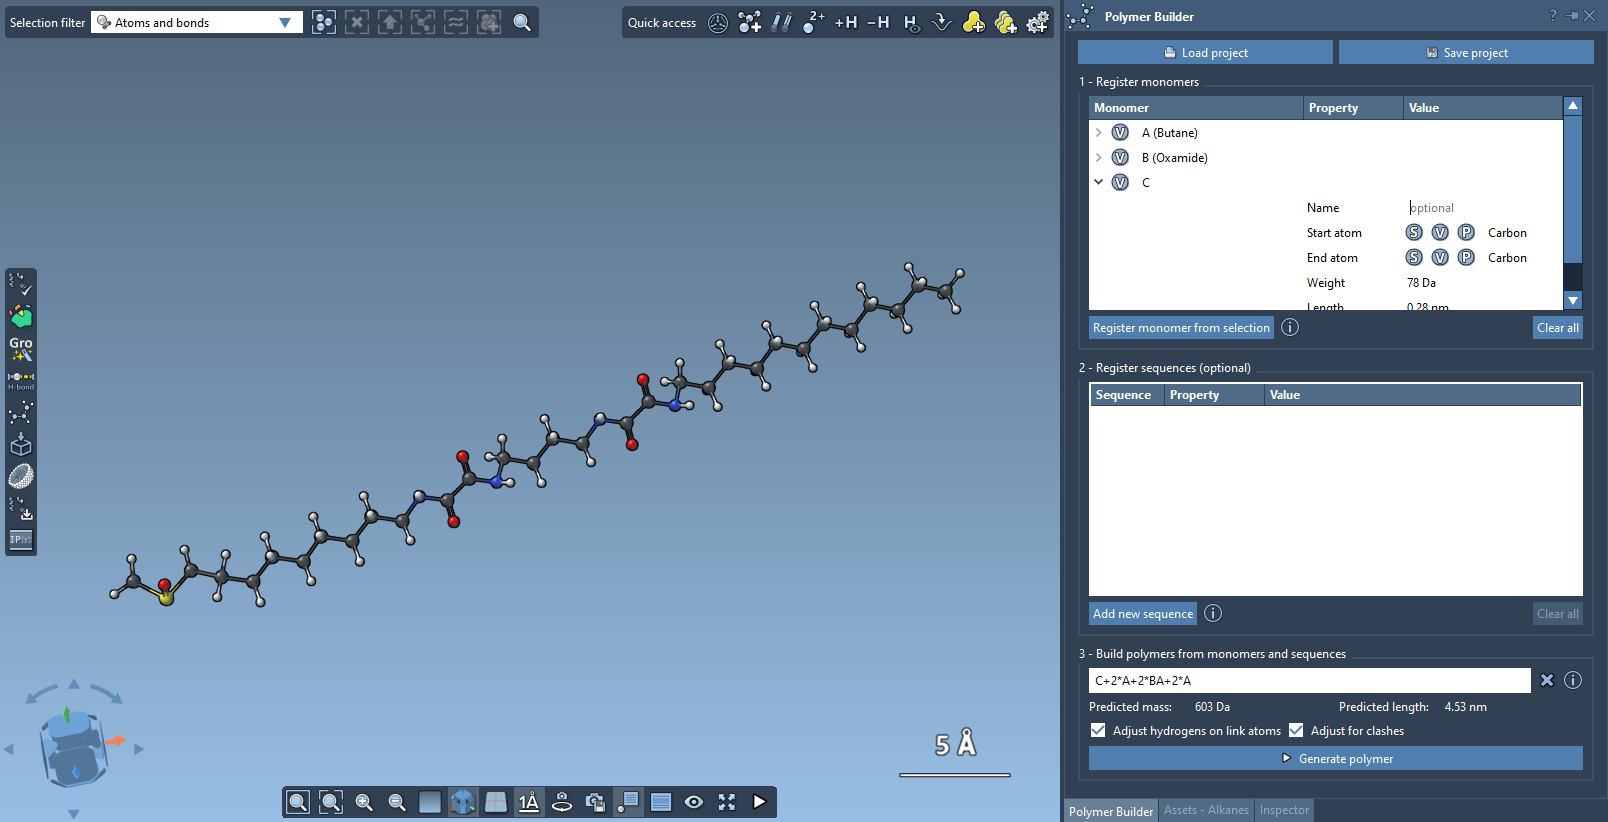Click the zoom out magnifier icon
This screenshot has height=822, width=1608.
397,802
